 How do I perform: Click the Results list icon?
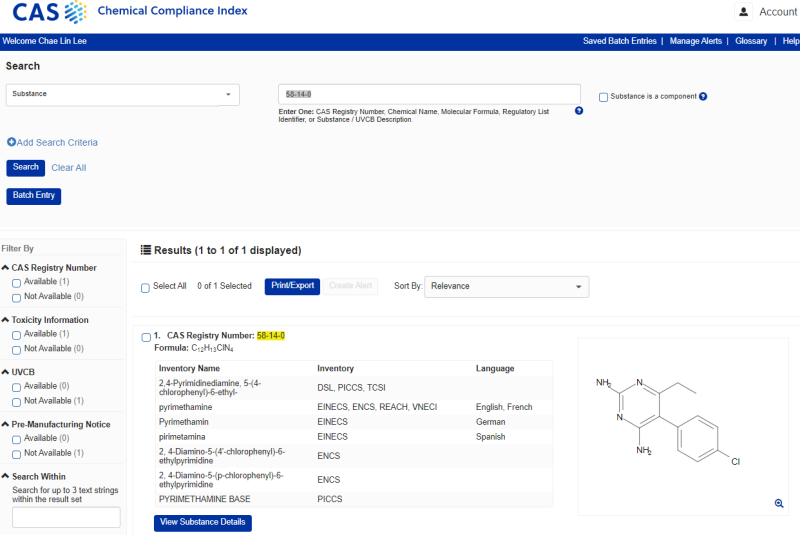tap(146, 250)
